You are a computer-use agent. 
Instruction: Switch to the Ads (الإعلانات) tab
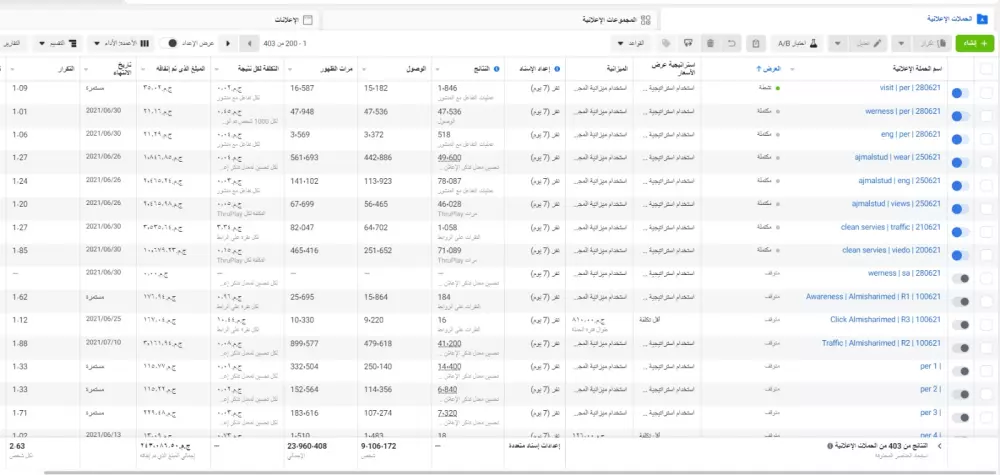click(159, 20)
